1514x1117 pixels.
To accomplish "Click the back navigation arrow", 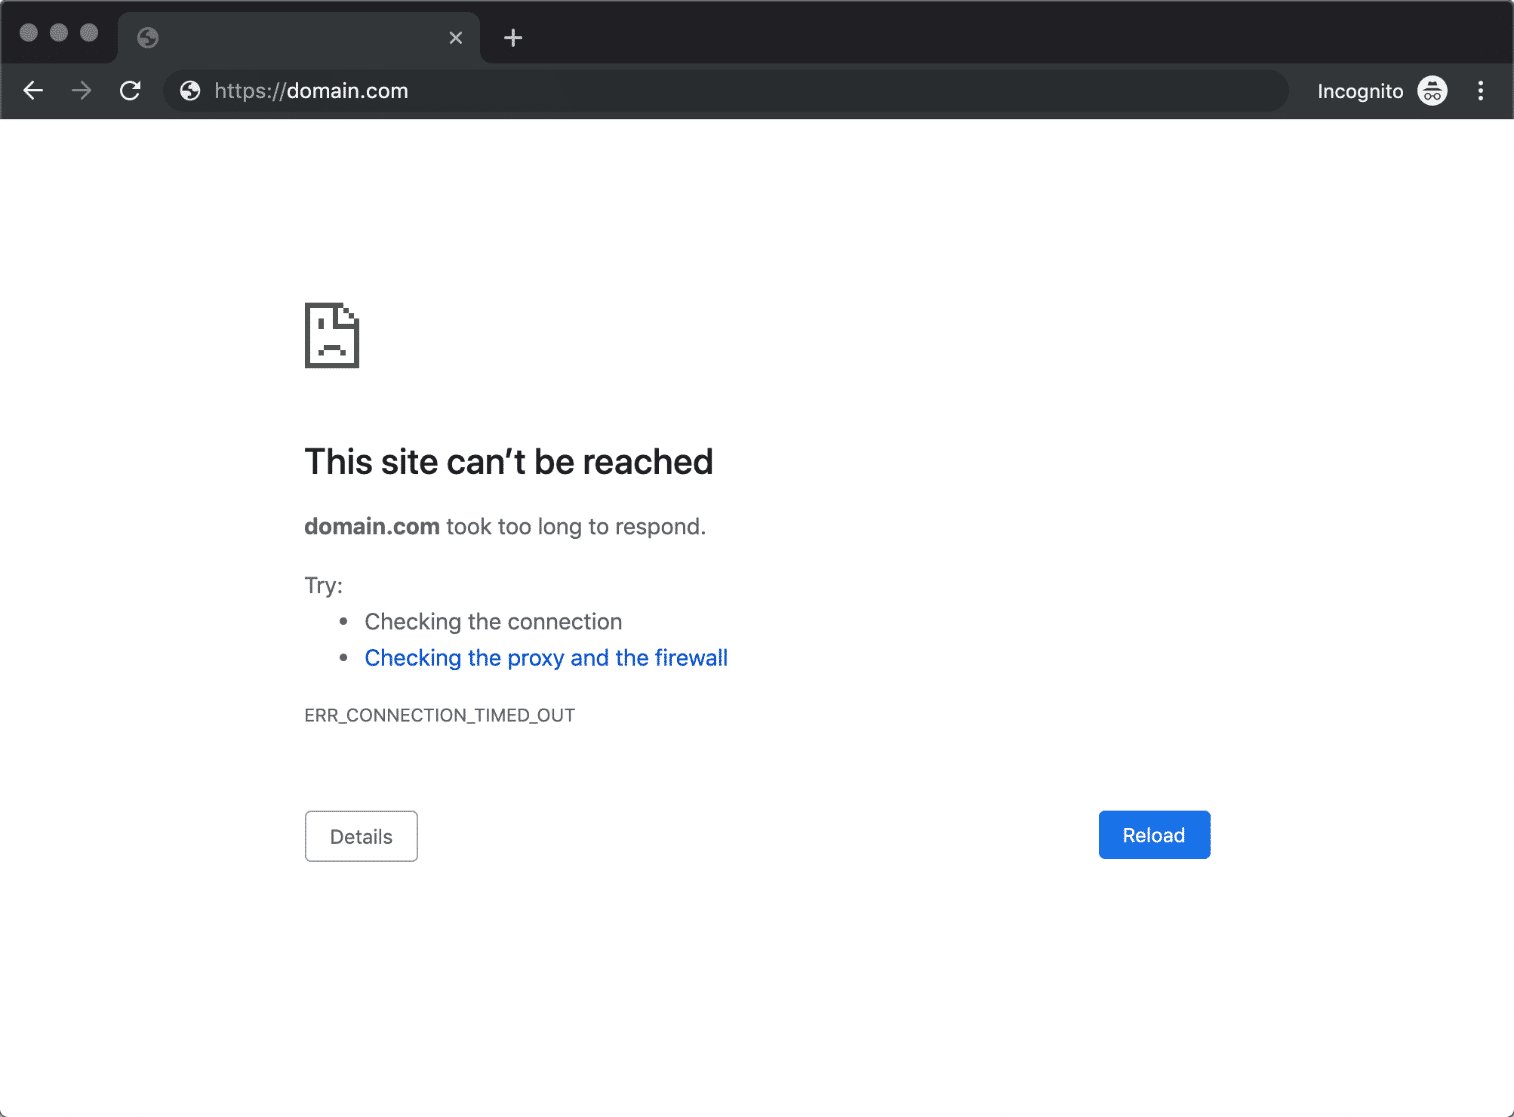I will click(x=33, y=90).
